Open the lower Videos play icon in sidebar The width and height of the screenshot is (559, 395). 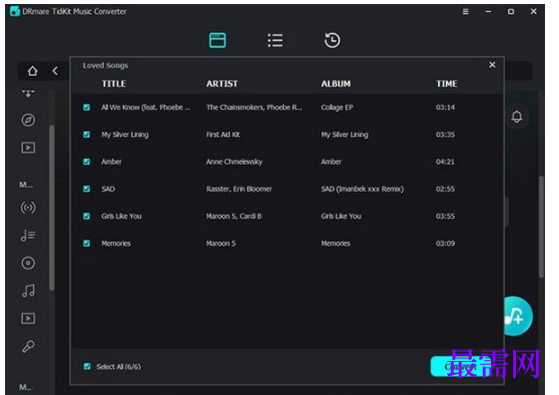click(28, 318)
